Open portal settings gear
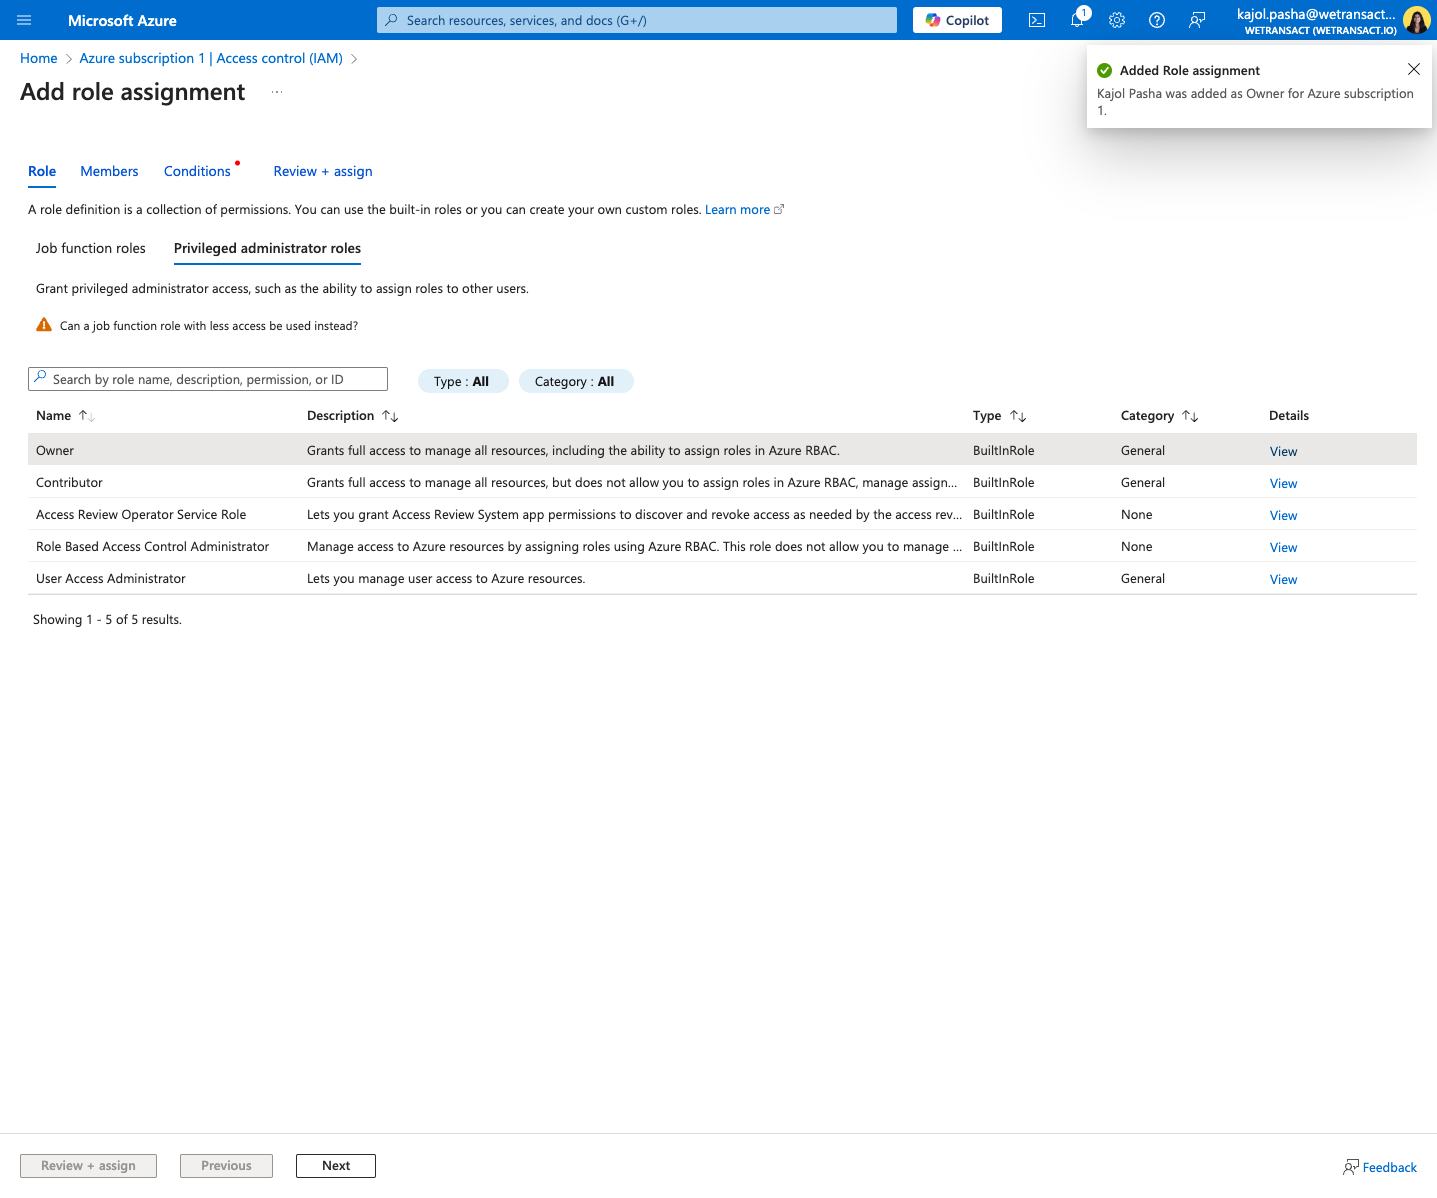This screenshot has width=1437, height=1198. point(1117,20)
